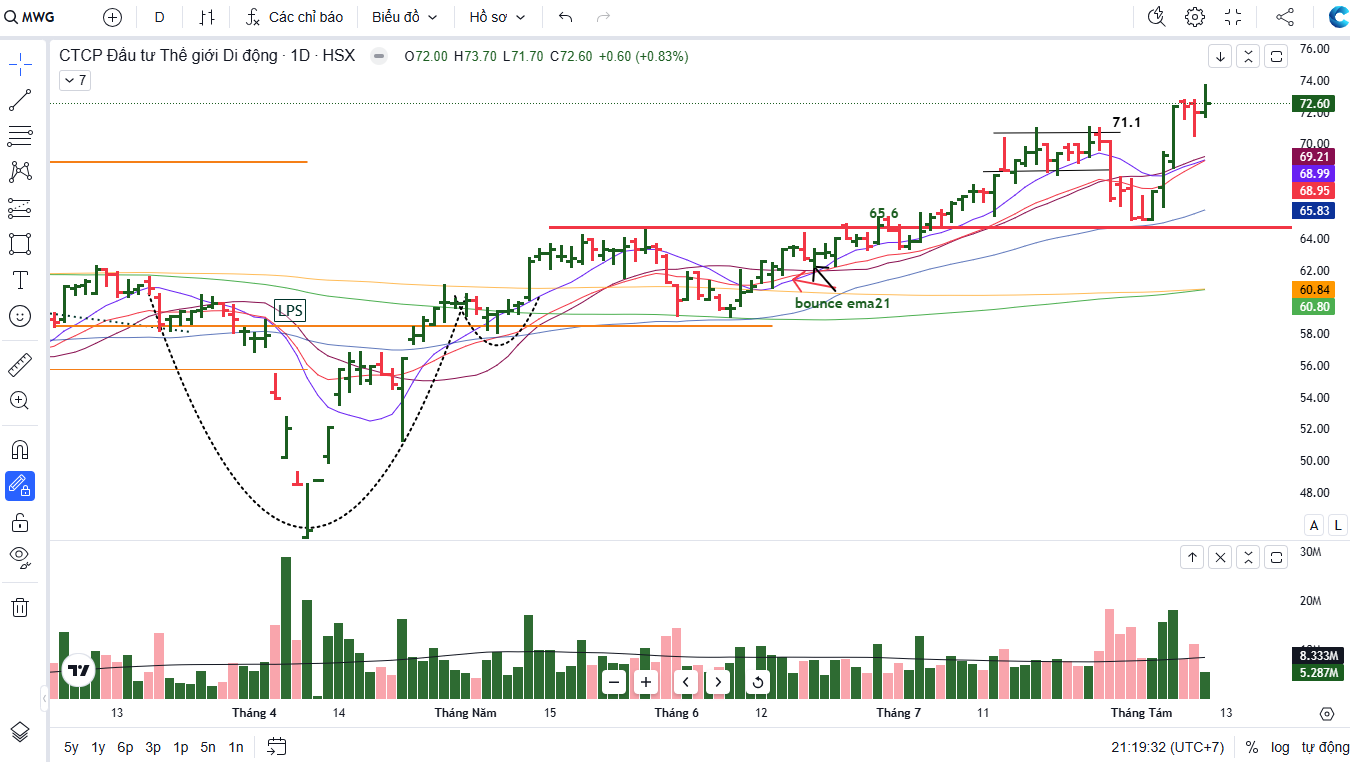Select the 1y time range
Screen dimensions: 1350x762
click(98, 747)
